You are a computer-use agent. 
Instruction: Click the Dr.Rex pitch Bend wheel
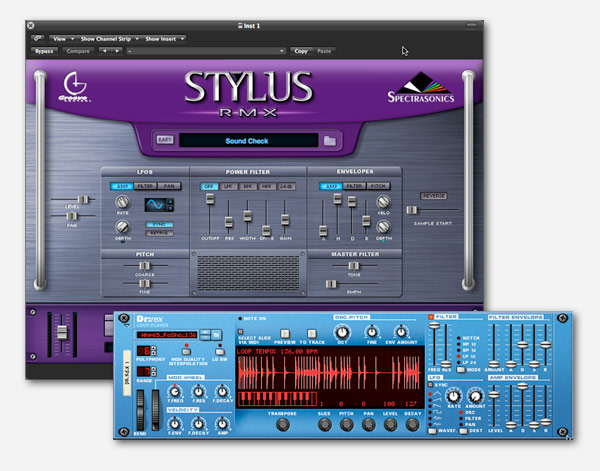tap(140, 410)
